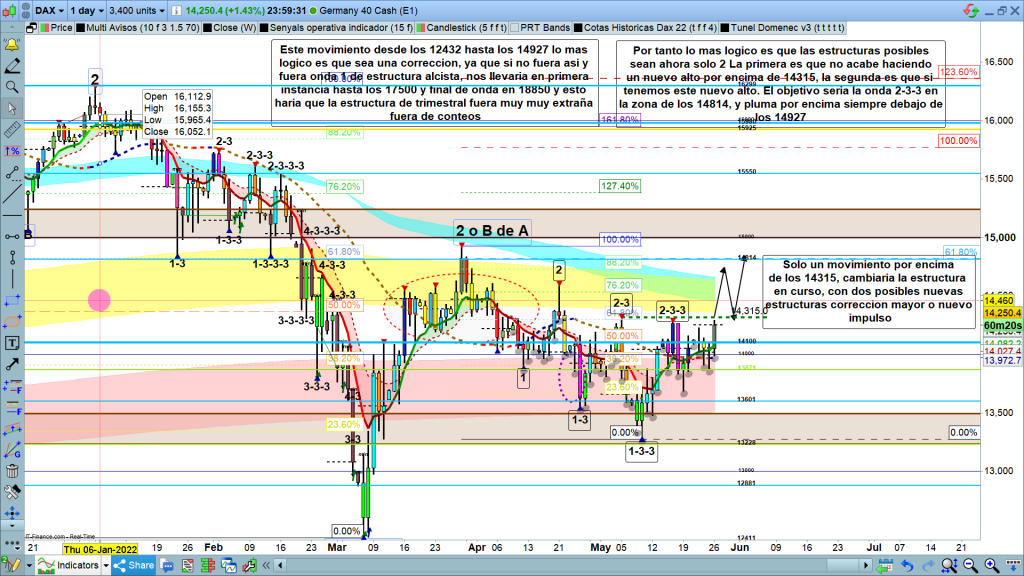This screenshot has width=1024, height=576.
Task: Toggle the Price legend color box
Action: [42, 28]
